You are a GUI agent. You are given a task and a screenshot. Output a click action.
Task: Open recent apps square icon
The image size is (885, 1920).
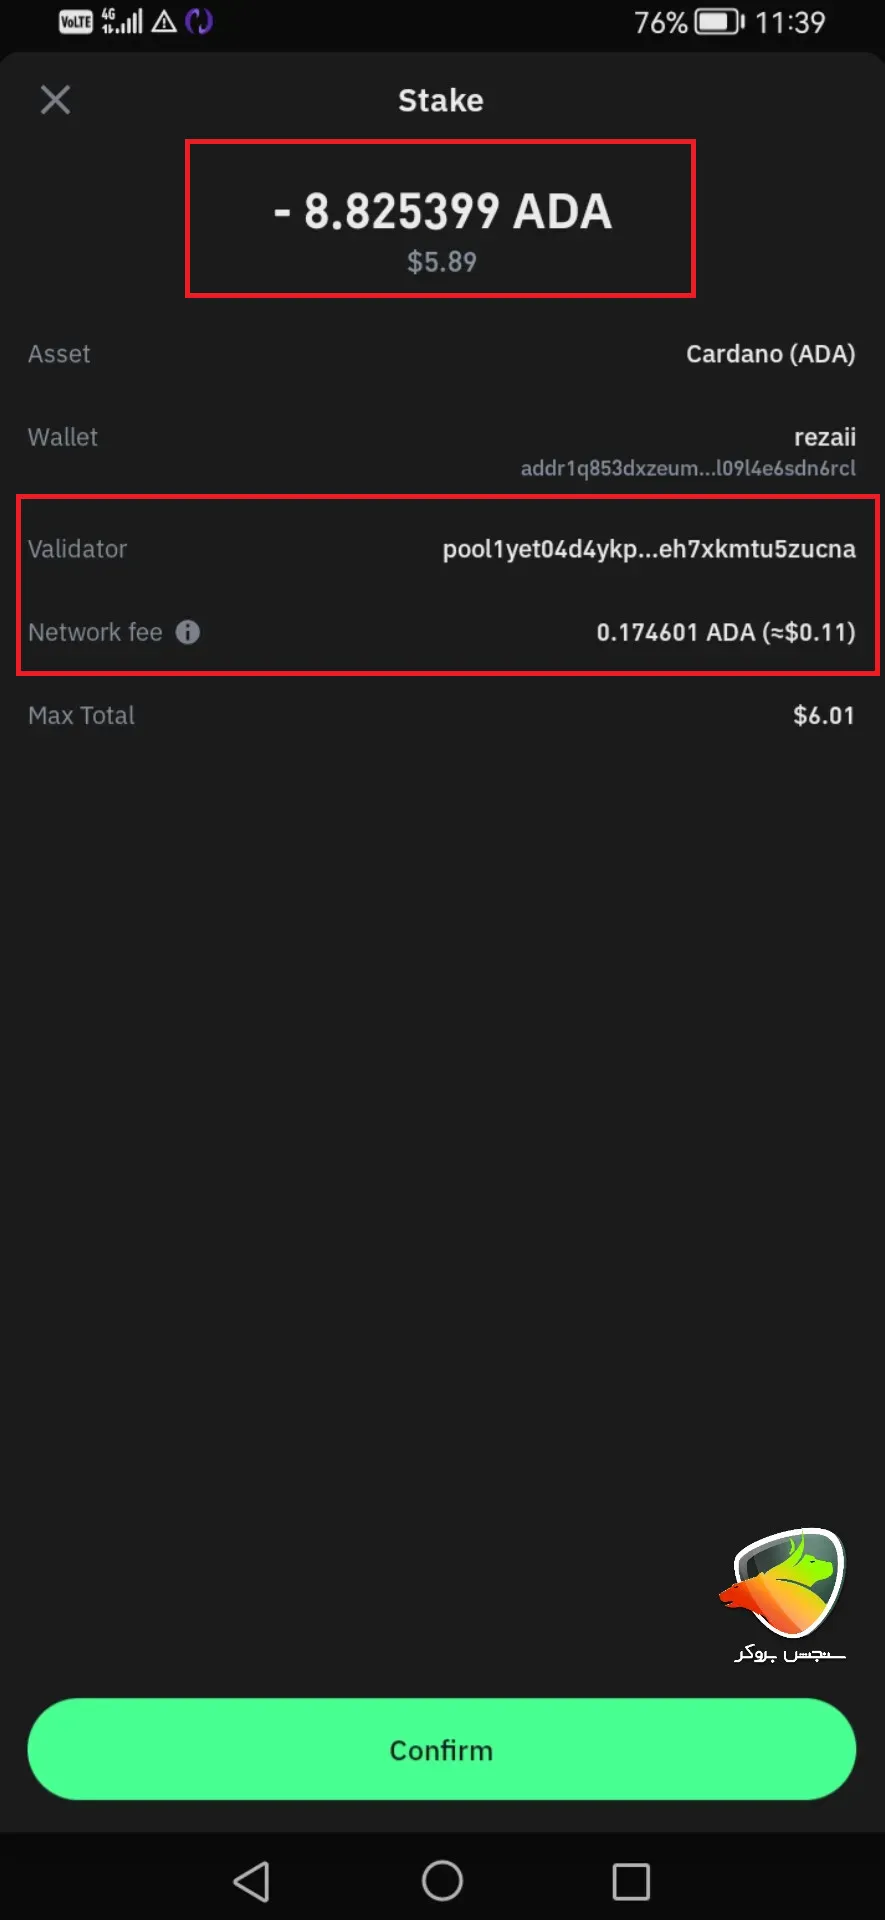coord(631,1881)
